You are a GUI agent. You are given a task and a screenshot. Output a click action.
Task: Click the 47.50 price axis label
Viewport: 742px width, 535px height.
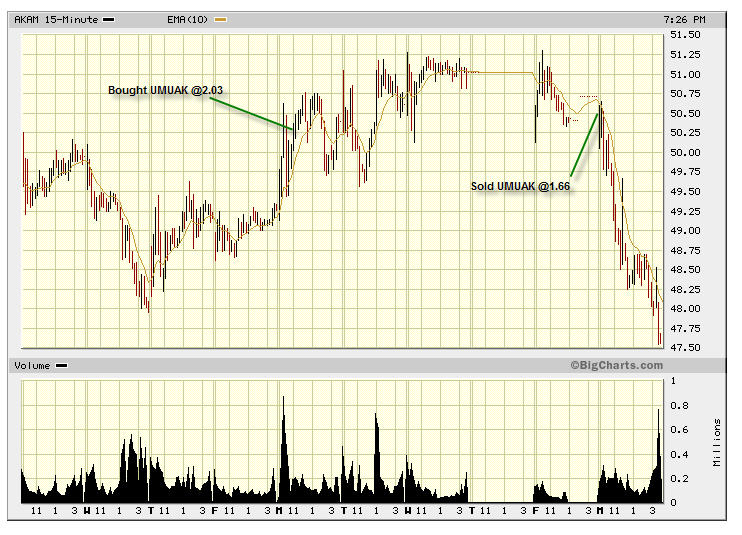(x=685, y=348)
